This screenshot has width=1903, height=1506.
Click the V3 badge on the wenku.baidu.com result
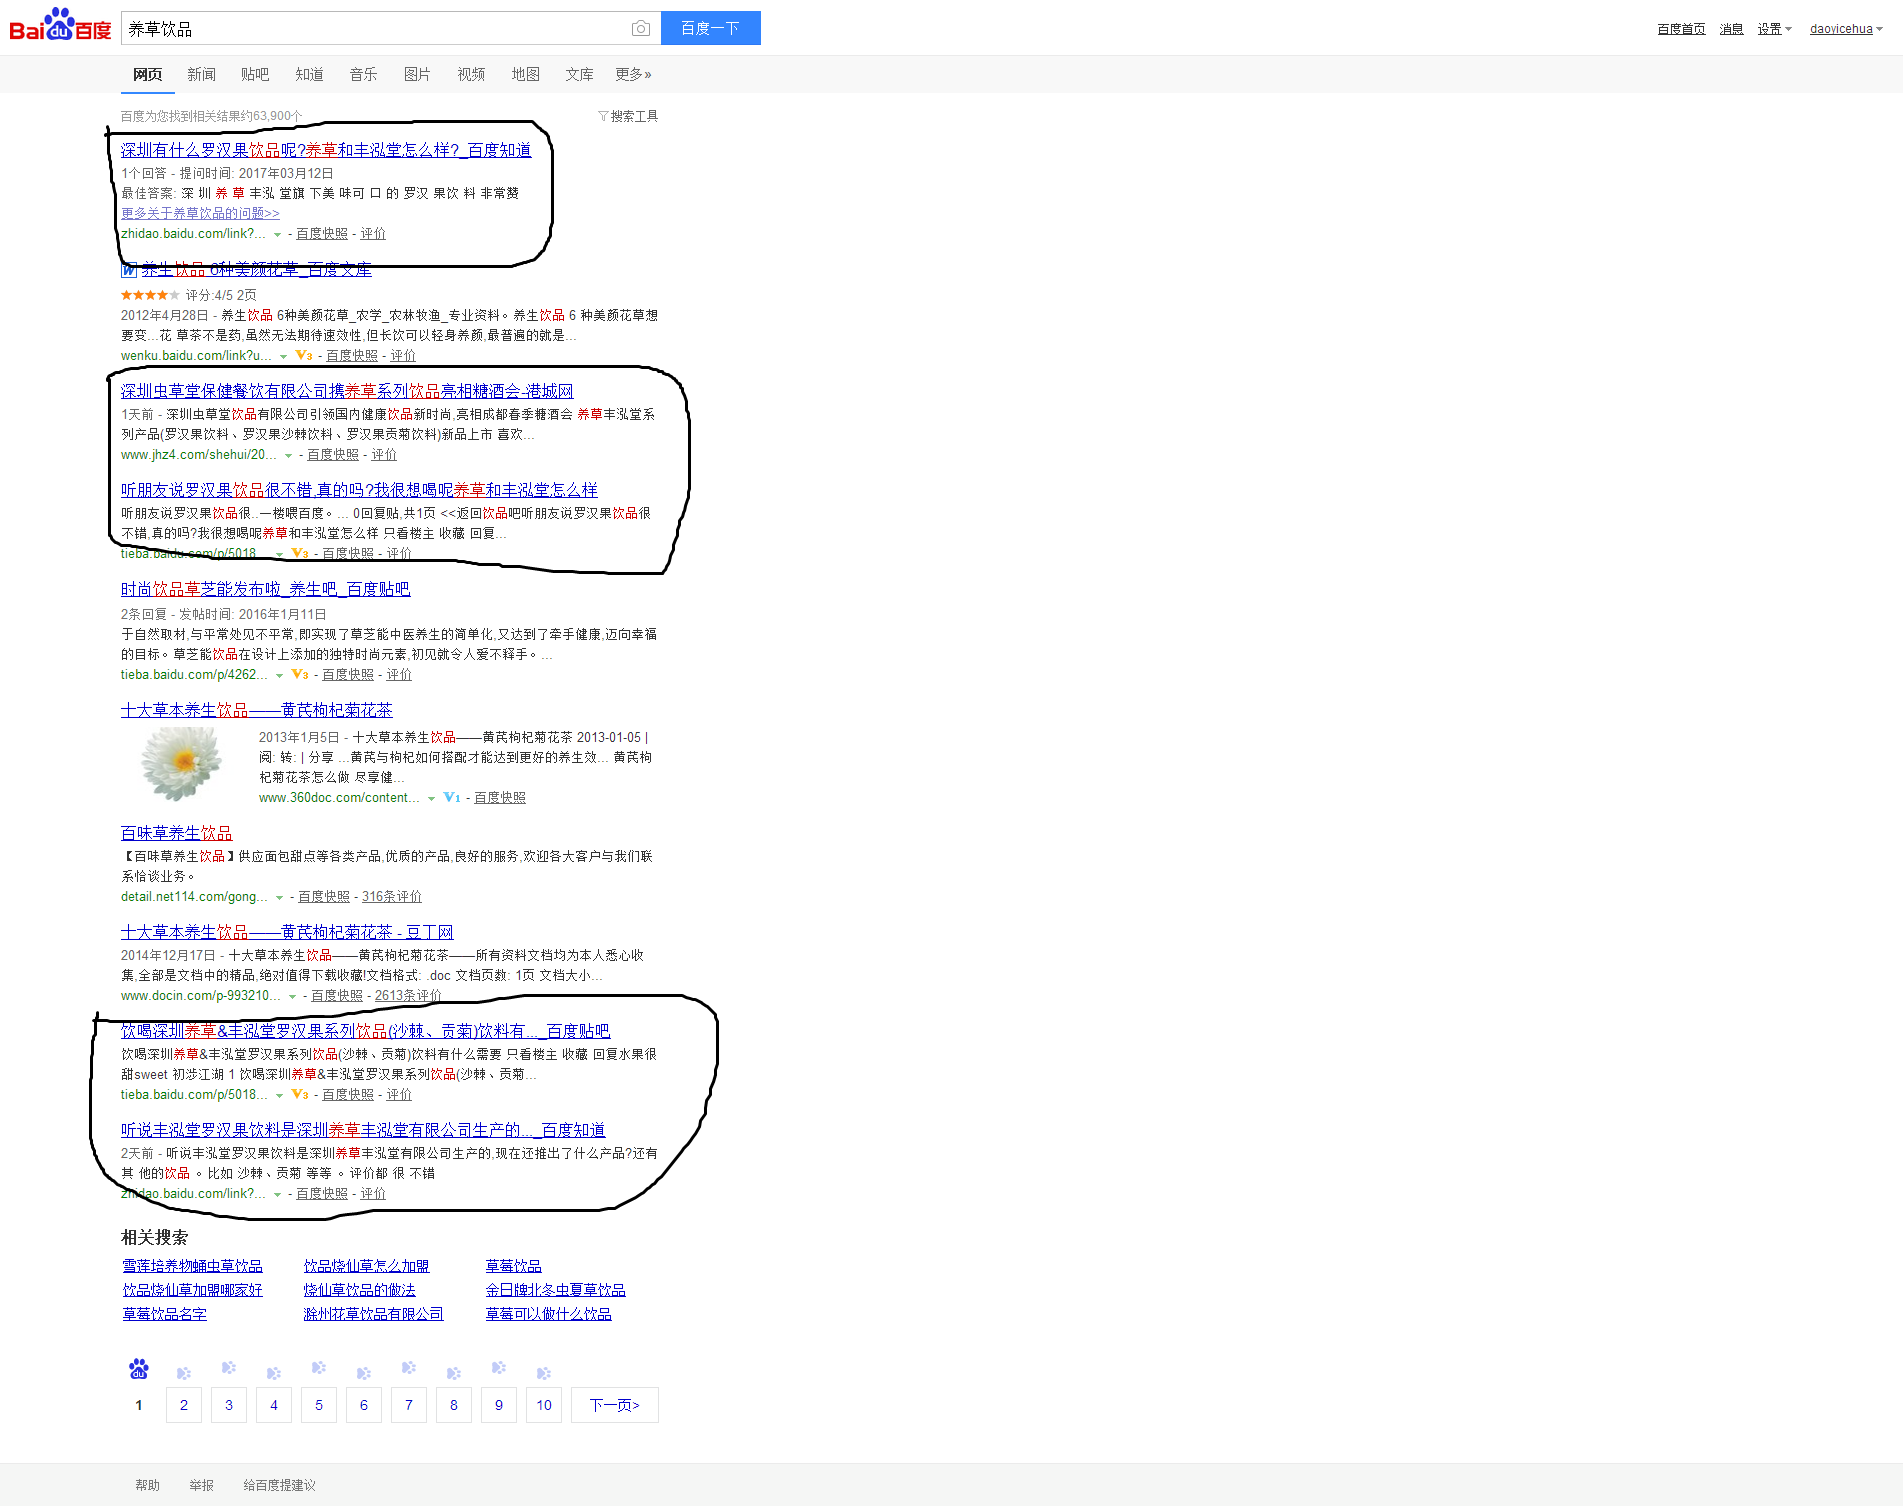point(304,355)
